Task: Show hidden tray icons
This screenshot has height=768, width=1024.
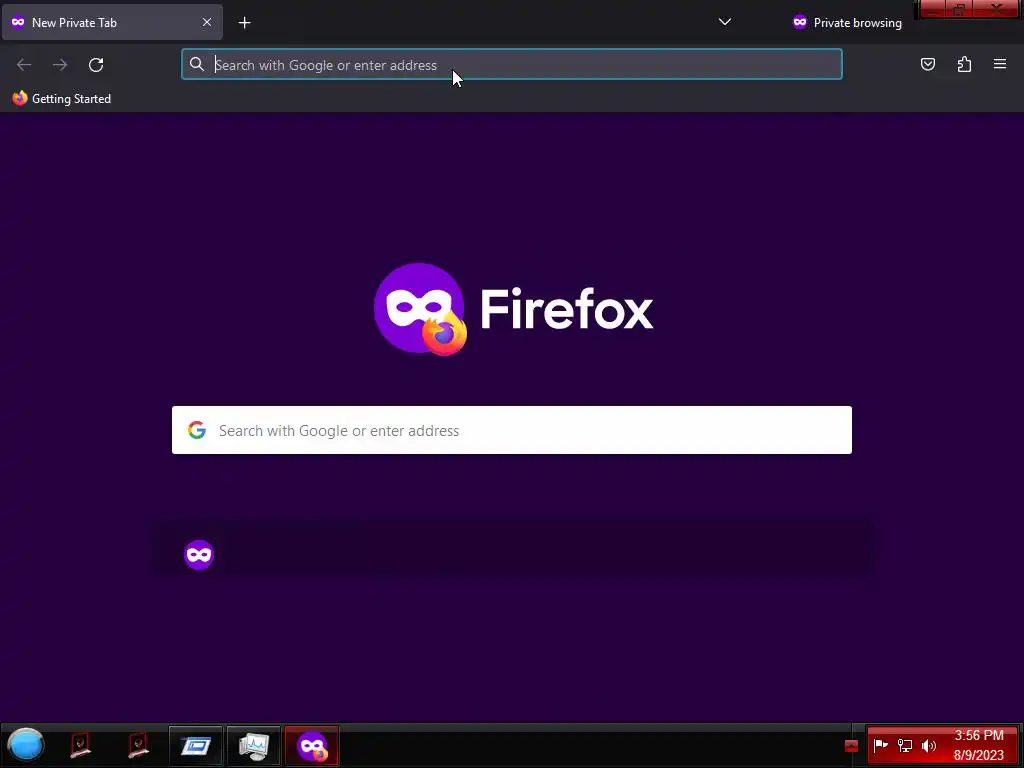Action: point(851,746)
